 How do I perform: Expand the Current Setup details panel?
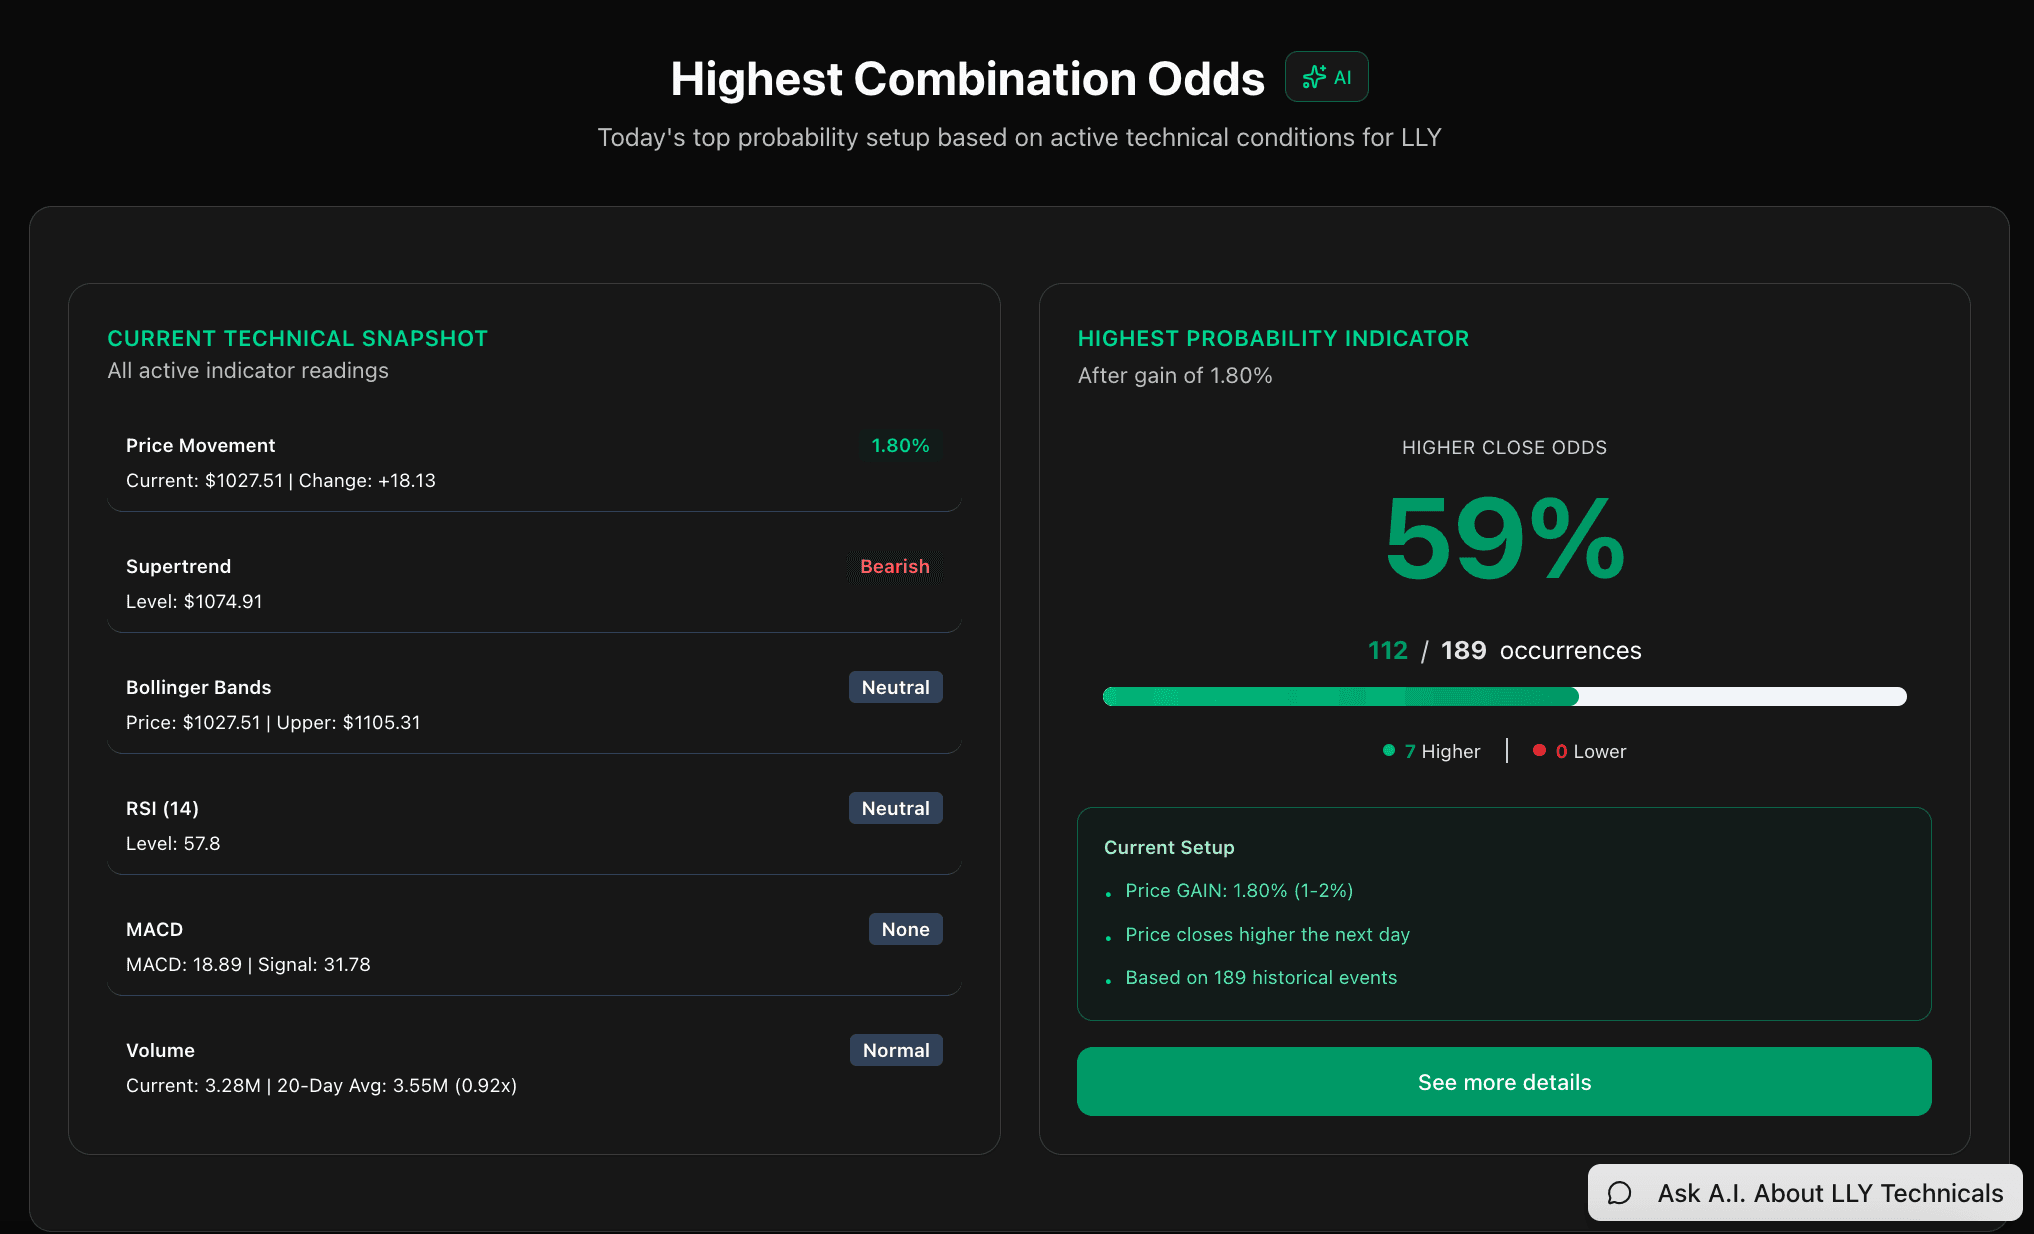[x=1503, y=913]
